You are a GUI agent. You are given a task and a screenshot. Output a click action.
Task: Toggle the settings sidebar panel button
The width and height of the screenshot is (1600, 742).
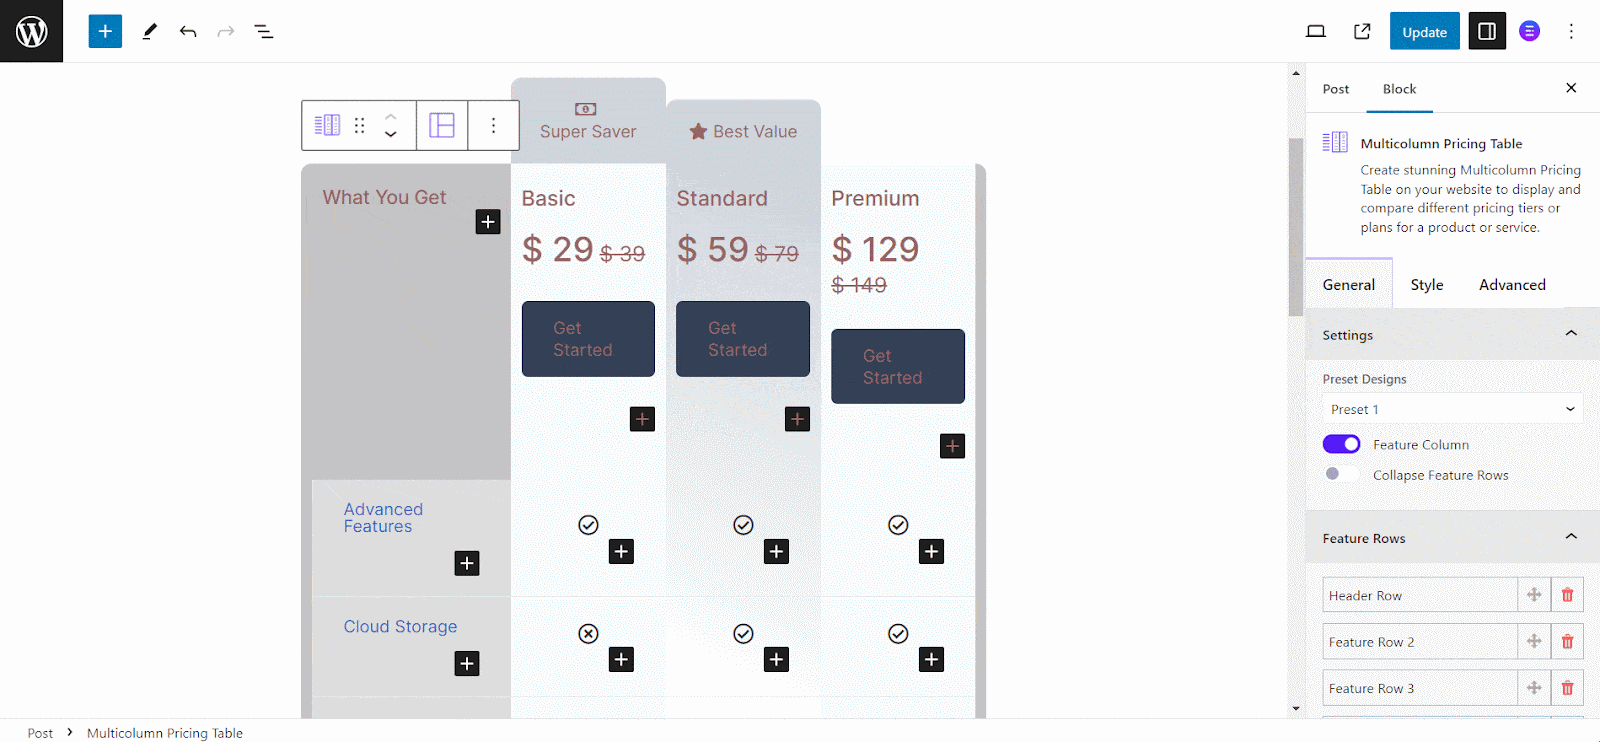tap(1487, 32)
